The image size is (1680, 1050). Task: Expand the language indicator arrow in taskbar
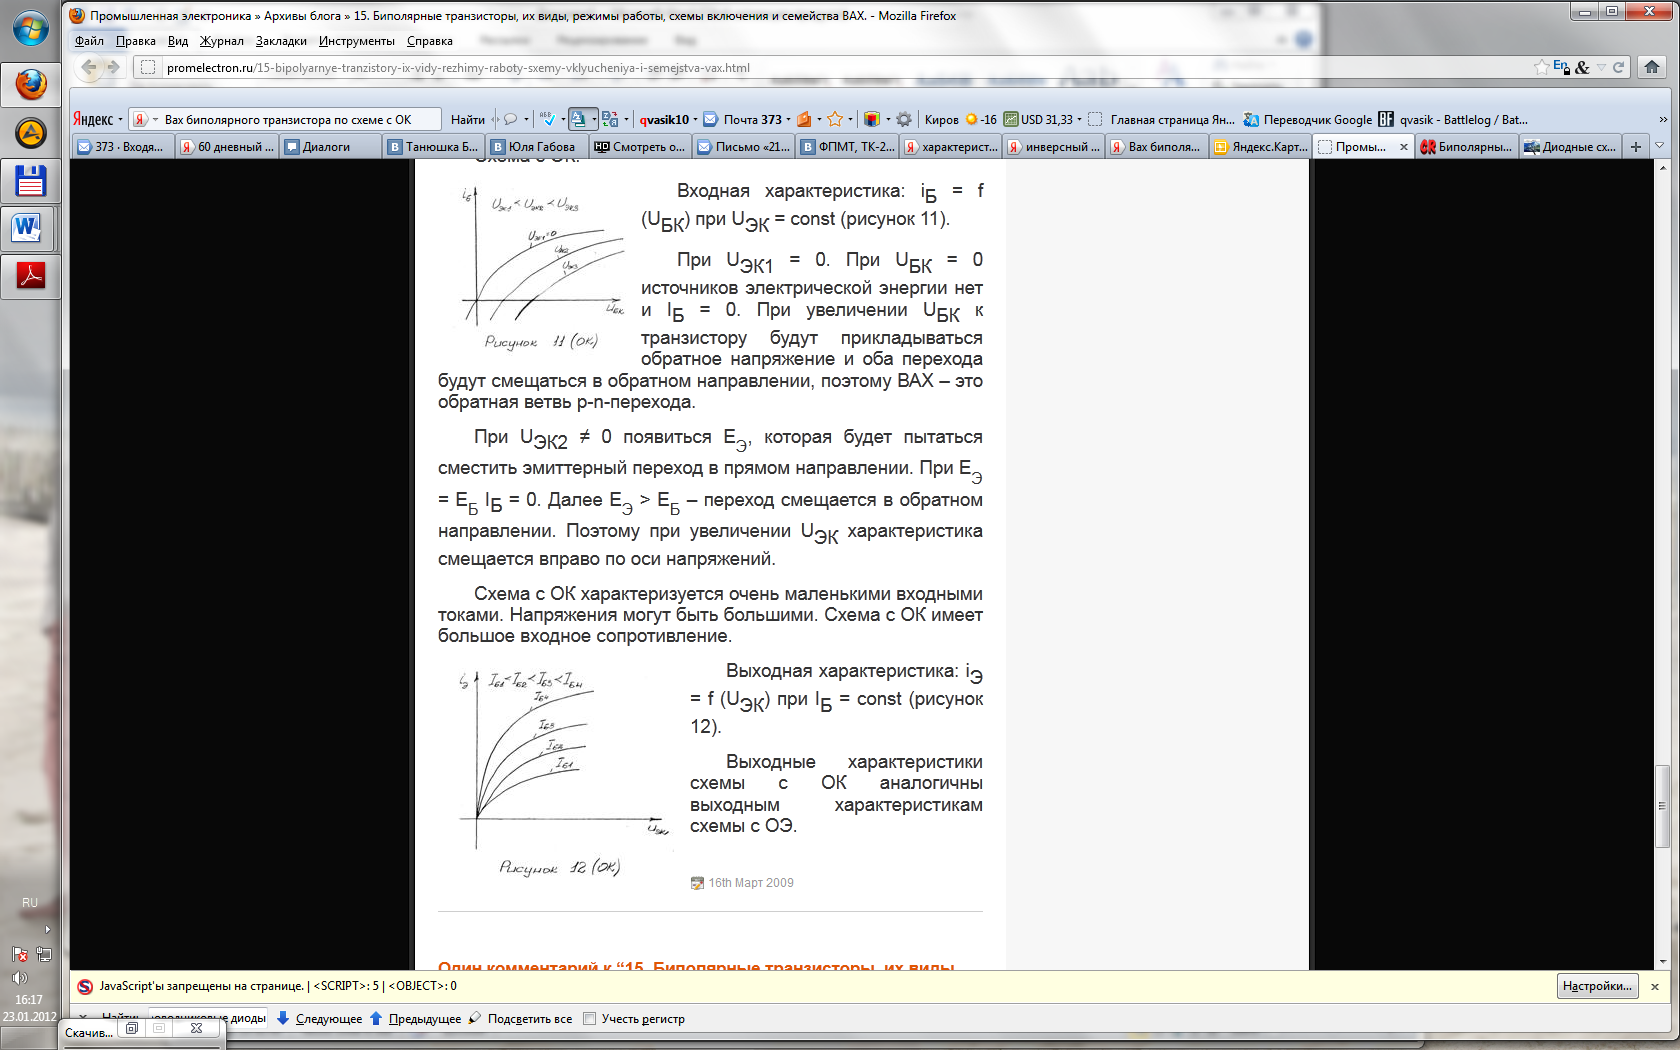click(x=47, y=929)
